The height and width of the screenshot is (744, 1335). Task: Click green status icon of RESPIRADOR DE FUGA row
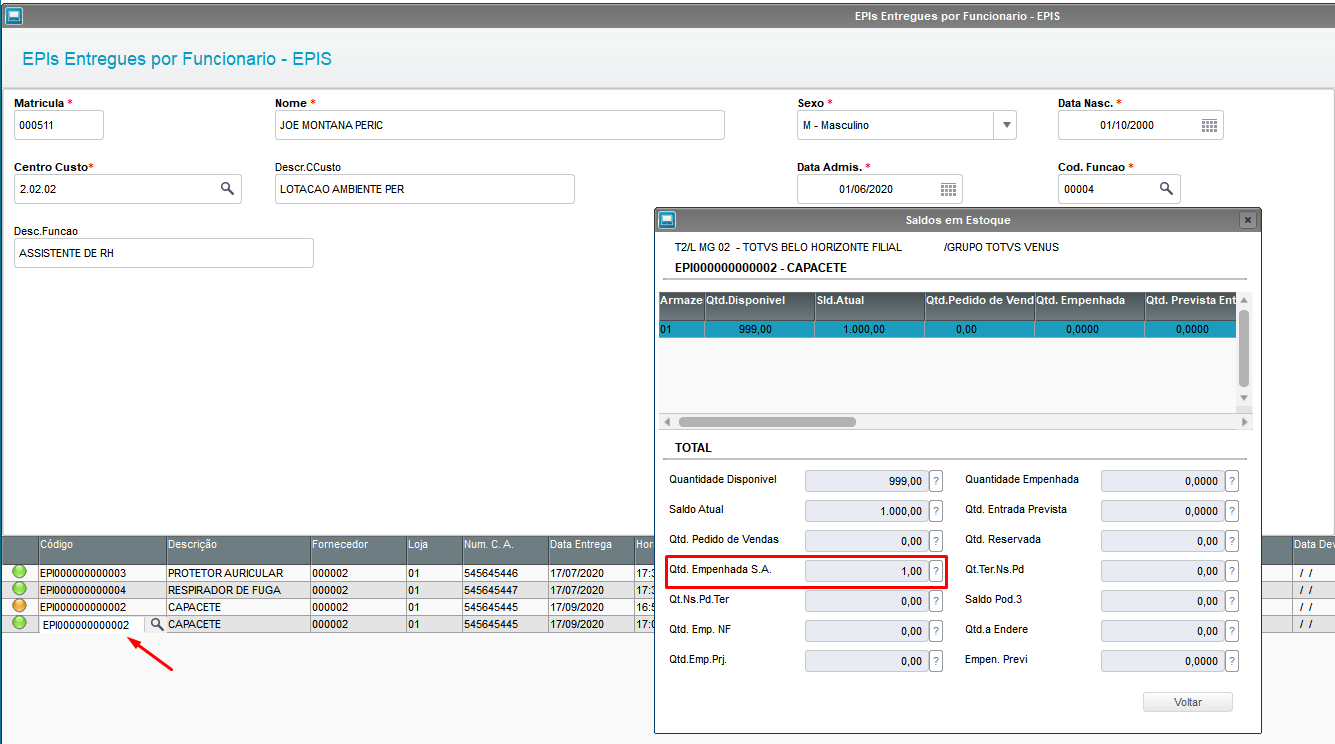coord(19,590)
